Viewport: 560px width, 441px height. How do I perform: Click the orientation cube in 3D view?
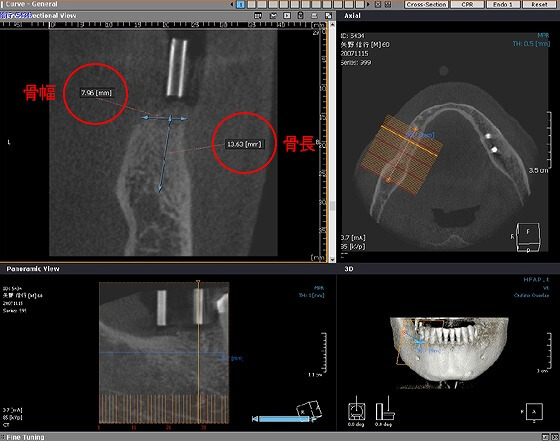[534, 412]
